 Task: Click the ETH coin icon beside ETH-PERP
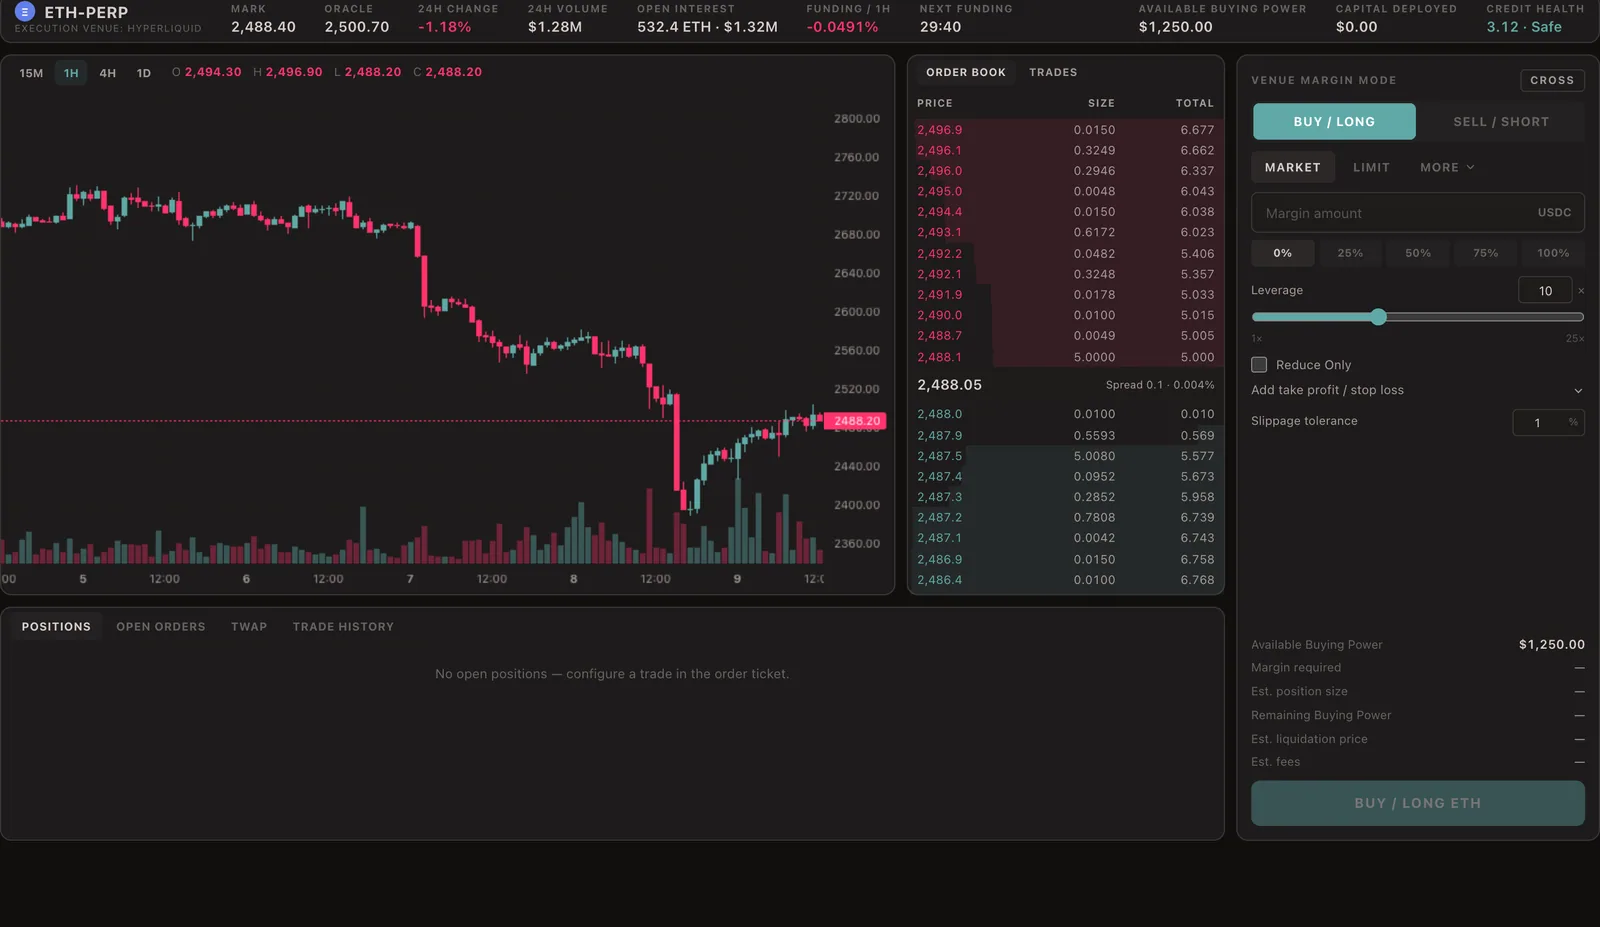click(x=25, y=12)
